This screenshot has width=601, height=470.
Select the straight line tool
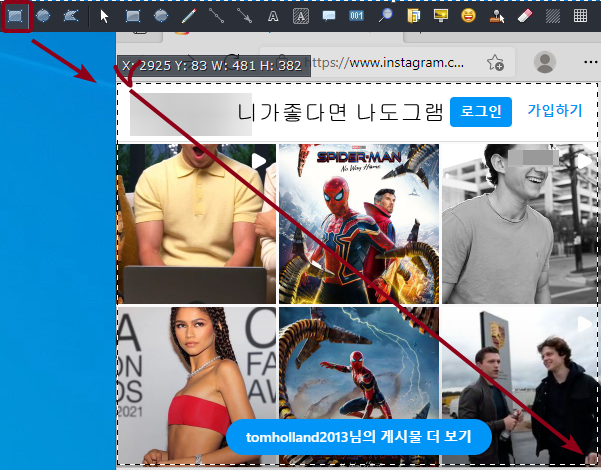click(217, 16)
